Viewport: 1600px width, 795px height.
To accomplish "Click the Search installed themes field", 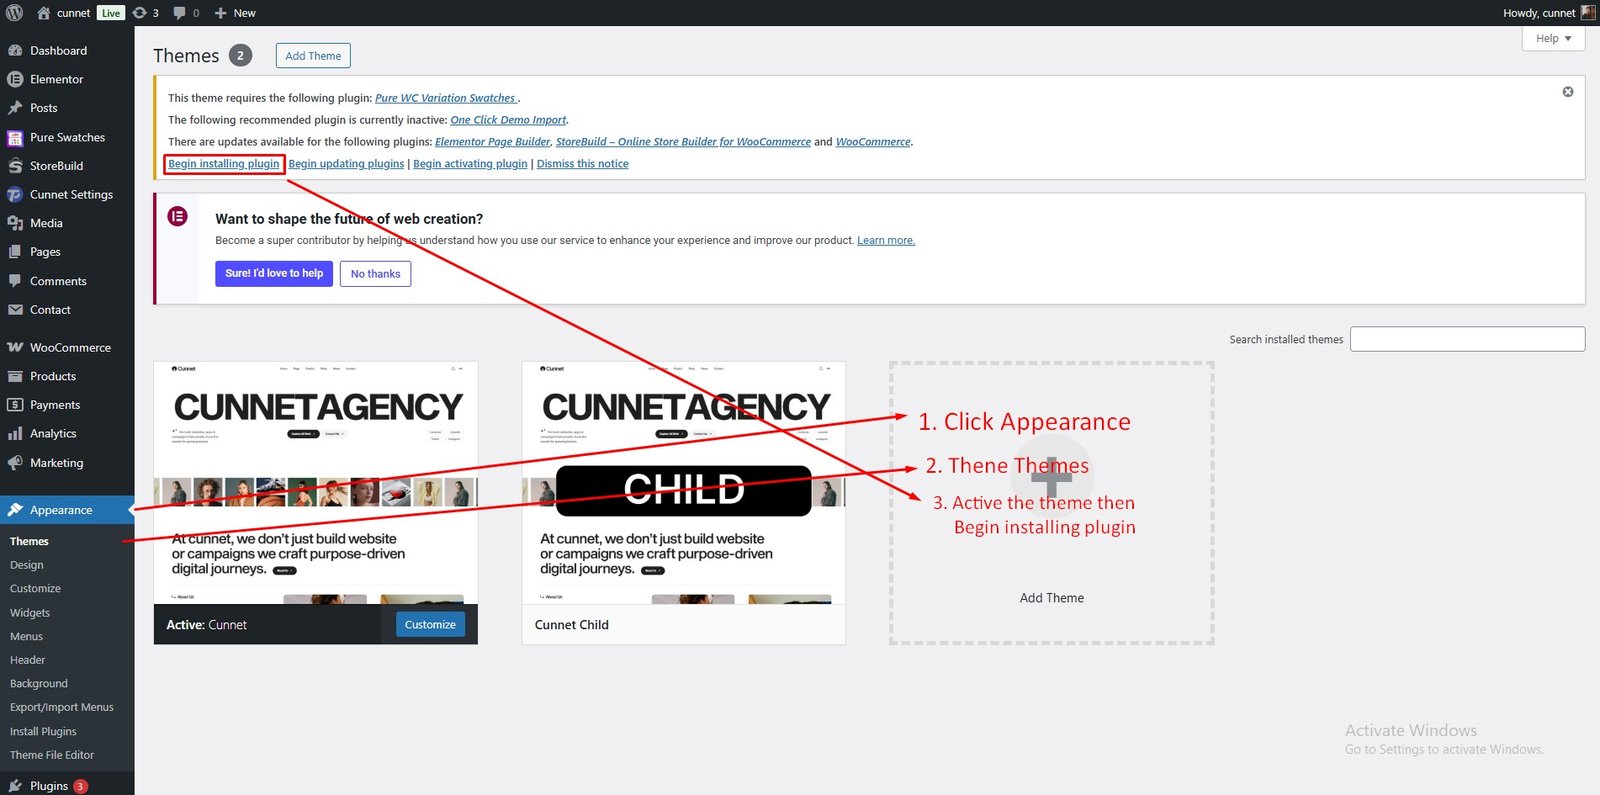I will (1466, 339).
